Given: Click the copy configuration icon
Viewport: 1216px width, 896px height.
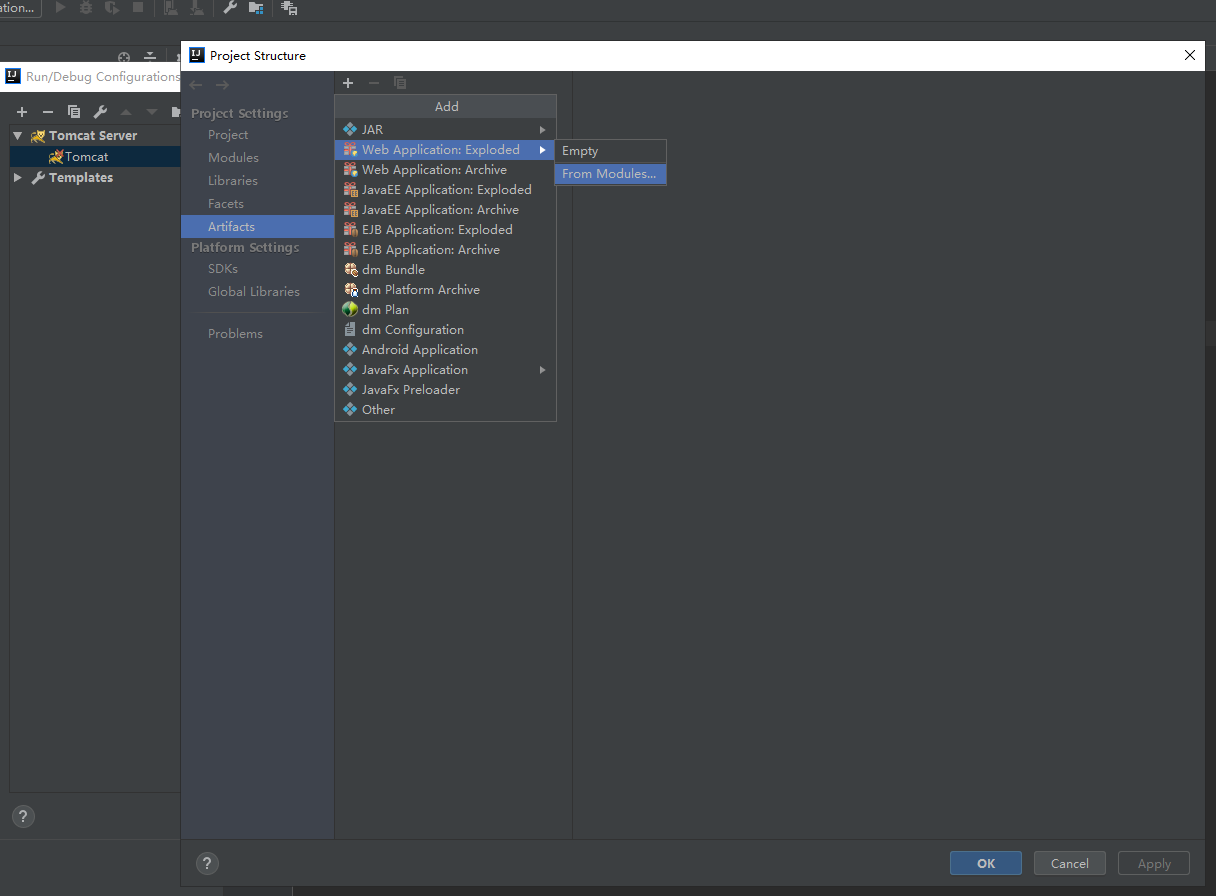Looking at the screenshot, I should [74, 112].
